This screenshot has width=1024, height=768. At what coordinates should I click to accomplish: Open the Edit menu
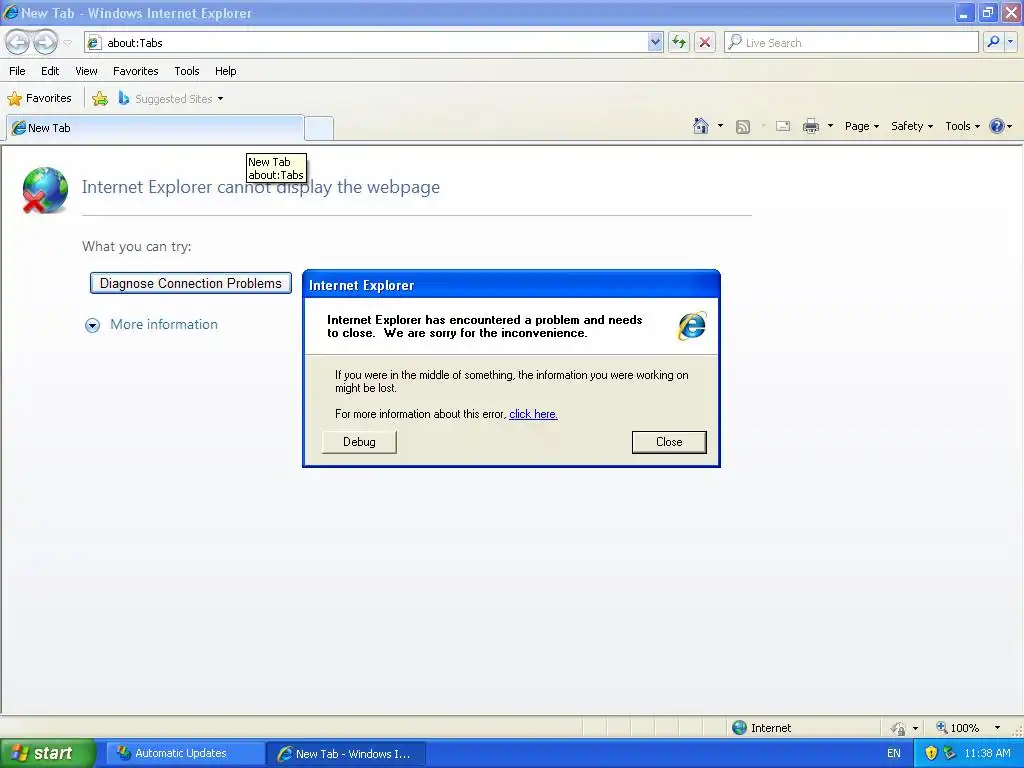50,71
